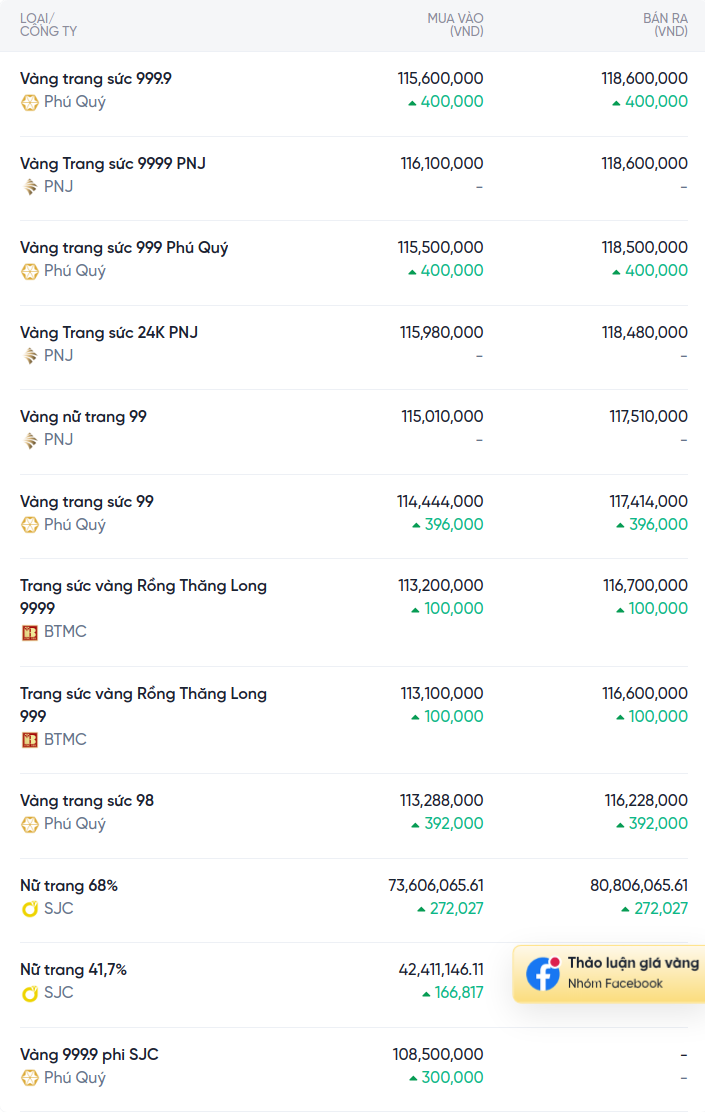Click sell price 80,806,065.61 for Nữ trang 68%

[x=639, y=886]
